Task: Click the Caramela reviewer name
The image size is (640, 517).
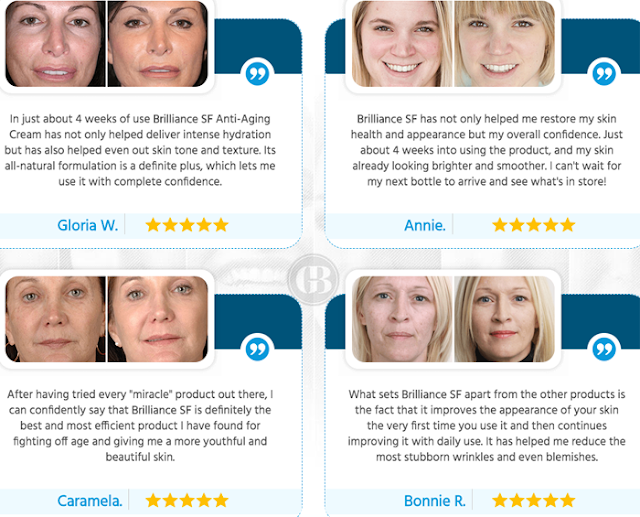Action: click(x=90, y=501)
